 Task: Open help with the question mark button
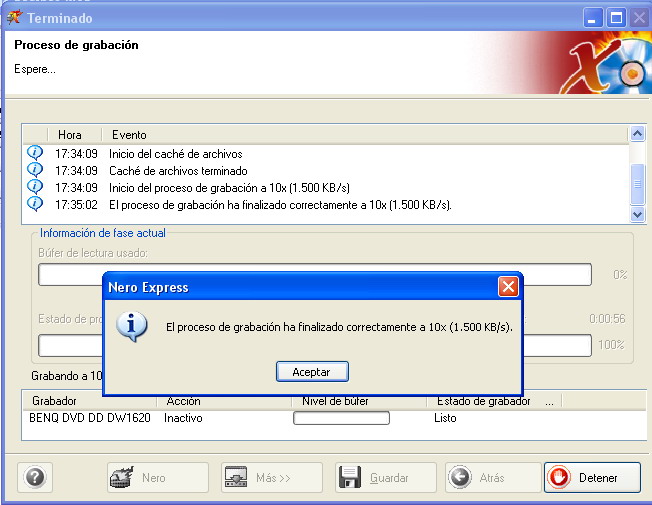point(35,478)
